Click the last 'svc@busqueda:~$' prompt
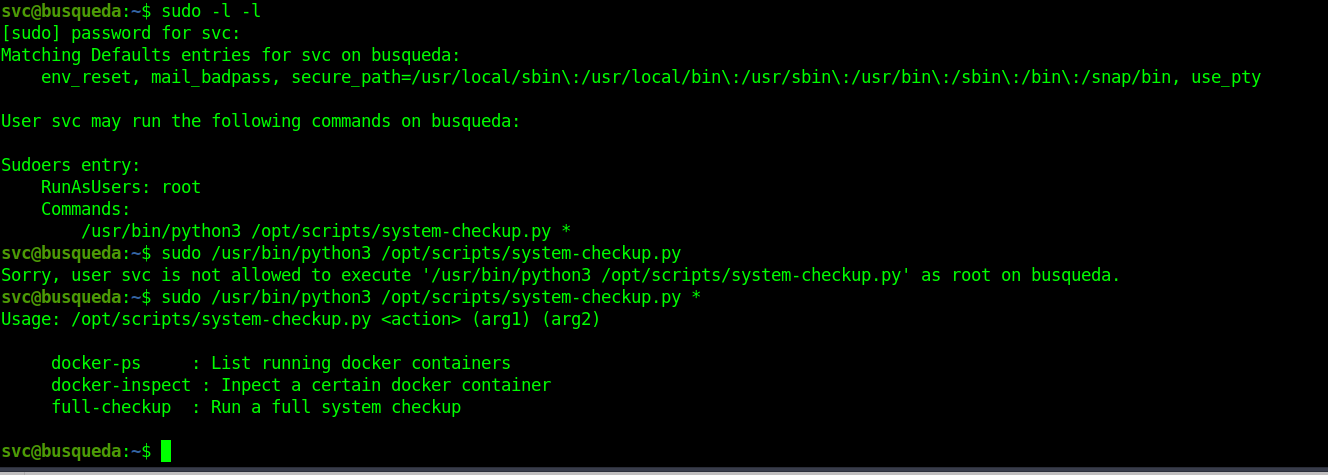 tap(76, 451)
